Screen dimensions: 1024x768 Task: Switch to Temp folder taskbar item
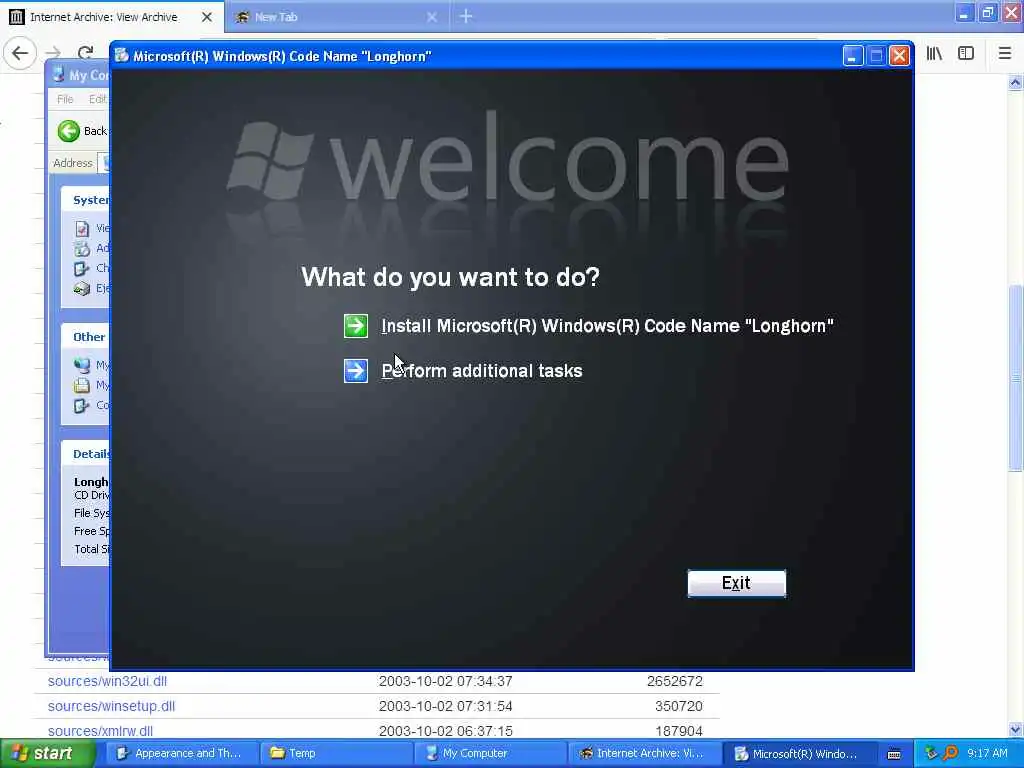[335, 754]
